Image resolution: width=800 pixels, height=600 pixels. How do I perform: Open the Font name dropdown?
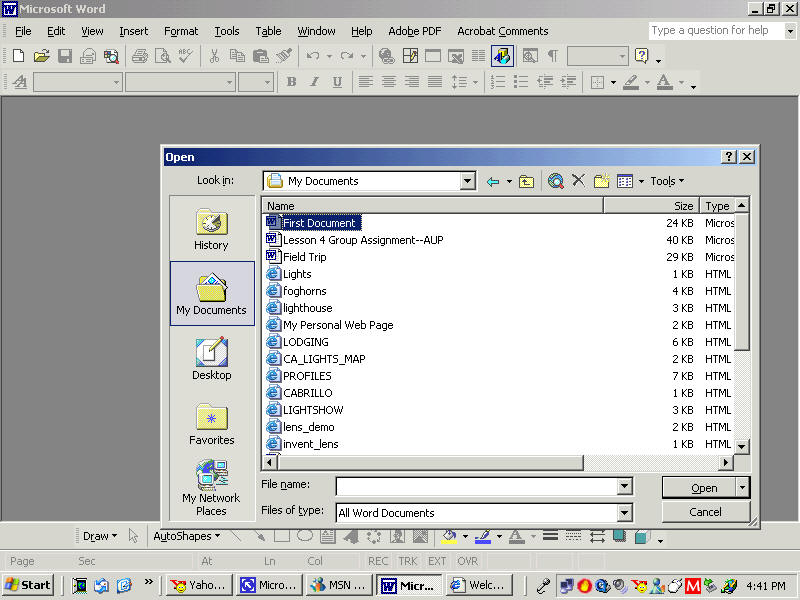coord(230,82)
